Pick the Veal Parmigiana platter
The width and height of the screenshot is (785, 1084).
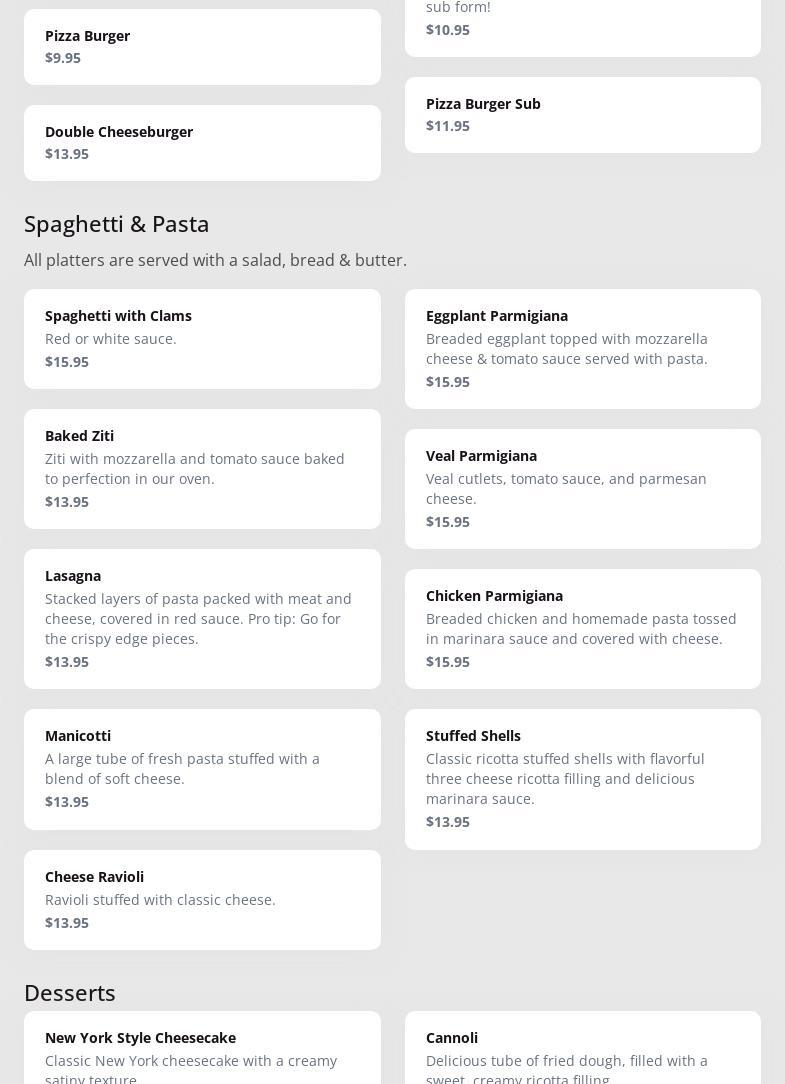582,489
